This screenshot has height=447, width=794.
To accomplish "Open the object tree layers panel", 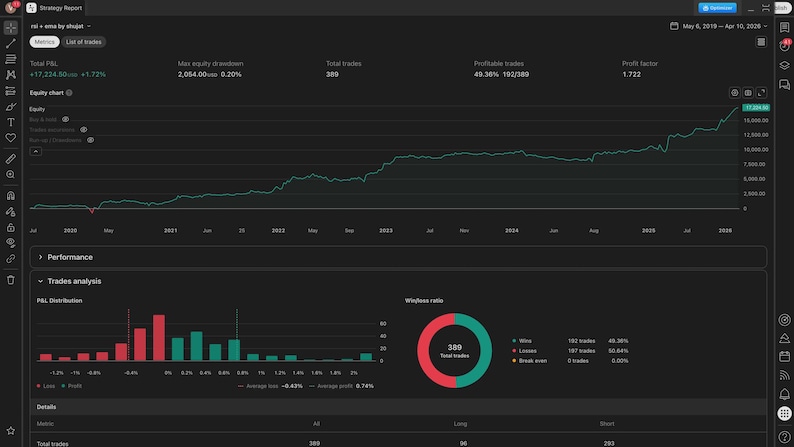I will tap(784, 65).
